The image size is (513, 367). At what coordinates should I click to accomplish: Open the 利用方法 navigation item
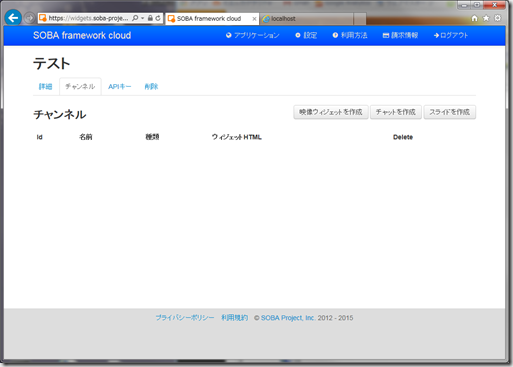[x=350, y=35]
